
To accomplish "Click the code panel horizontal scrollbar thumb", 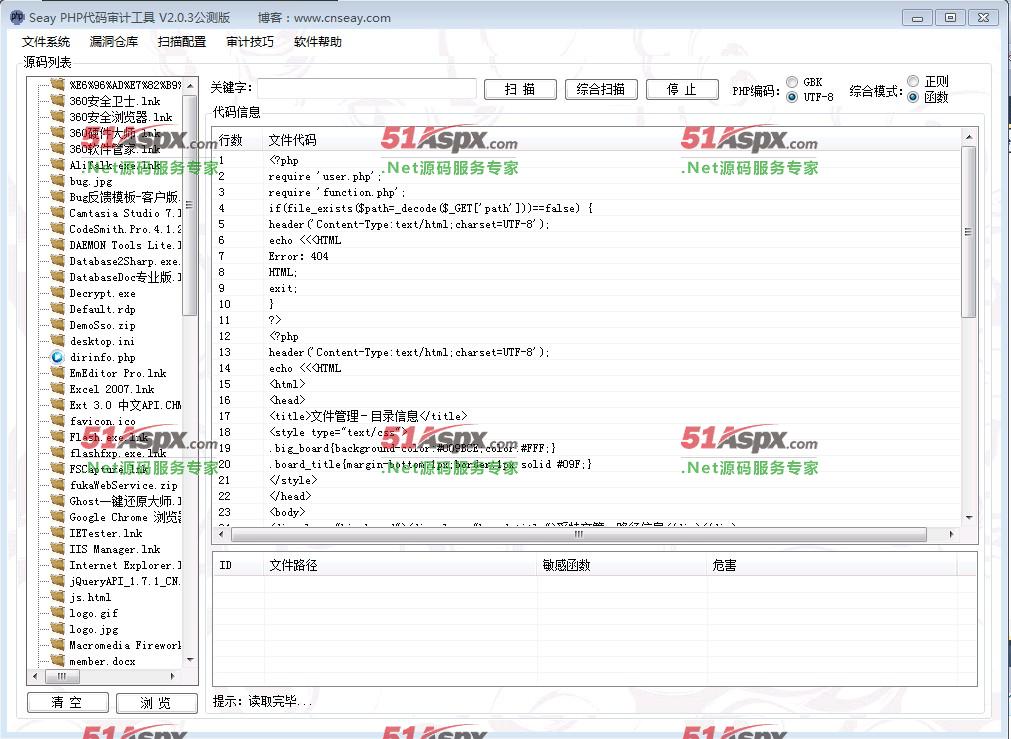I will (x=579, y=535).
